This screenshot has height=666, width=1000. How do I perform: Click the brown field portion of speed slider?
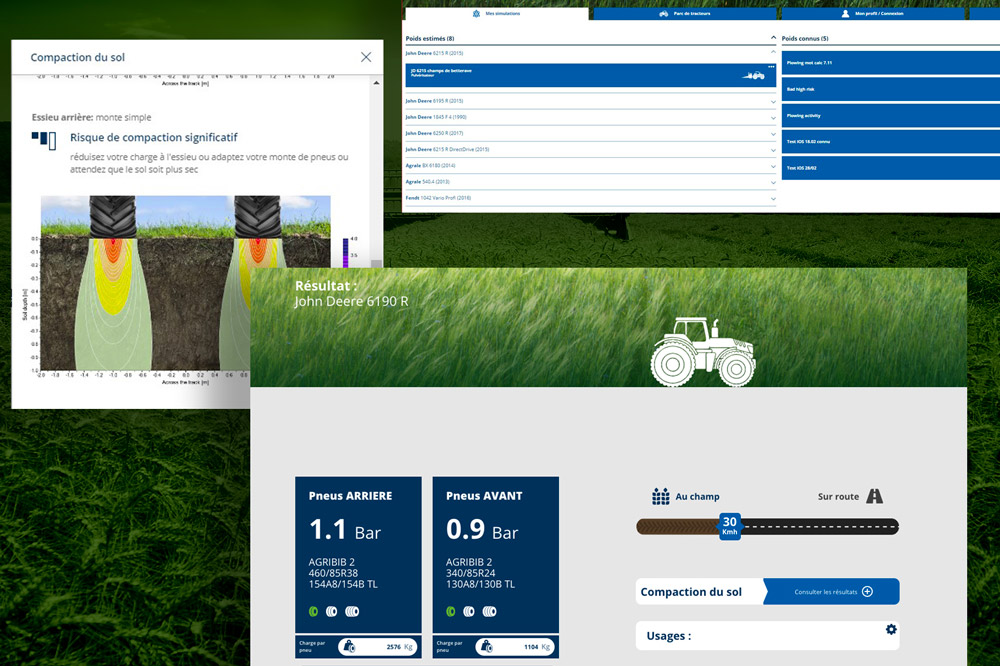tap(677, 527)
